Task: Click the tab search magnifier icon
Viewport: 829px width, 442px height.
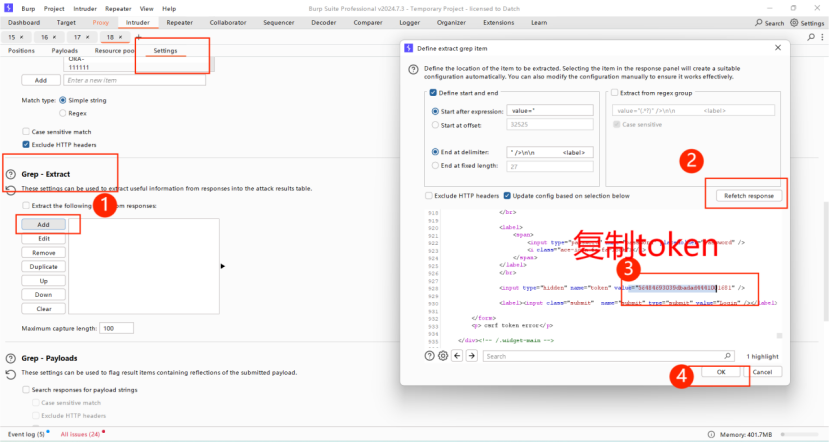Action: click(811, 37)
